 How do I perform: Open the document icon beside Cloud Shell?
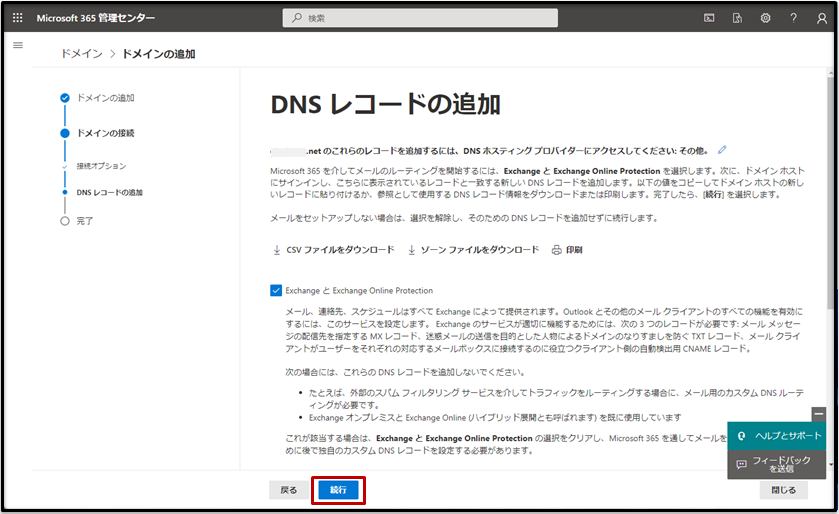[737, 18]
